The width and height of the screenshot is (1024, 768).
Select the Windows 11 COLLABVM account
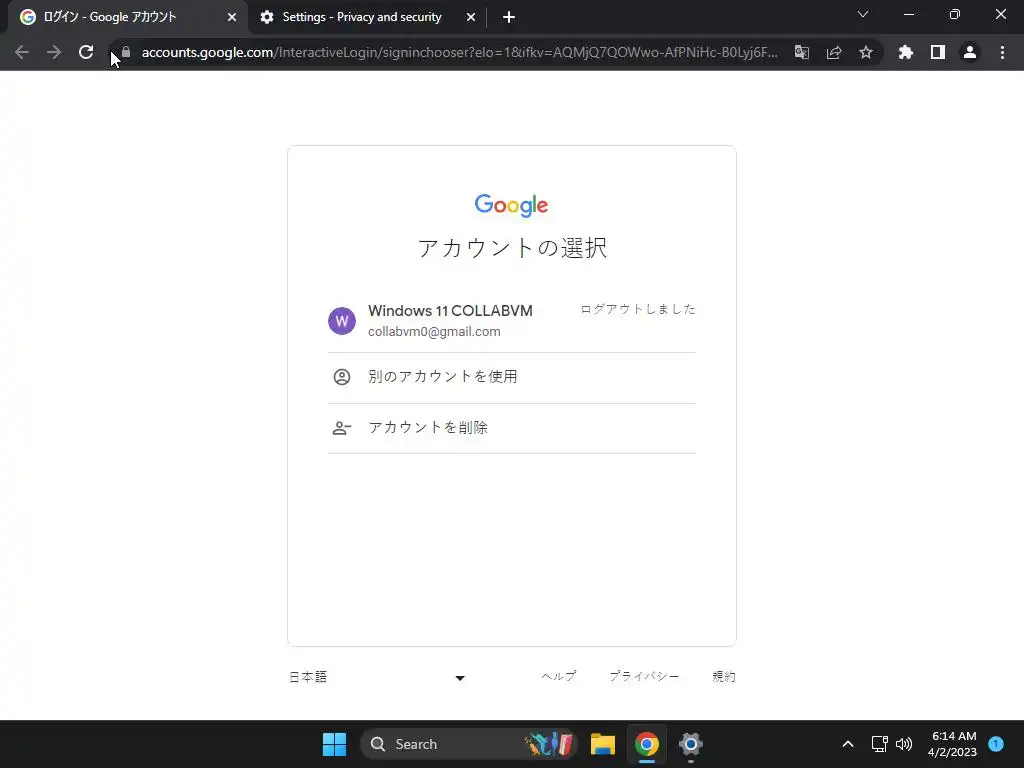[512, 321]
